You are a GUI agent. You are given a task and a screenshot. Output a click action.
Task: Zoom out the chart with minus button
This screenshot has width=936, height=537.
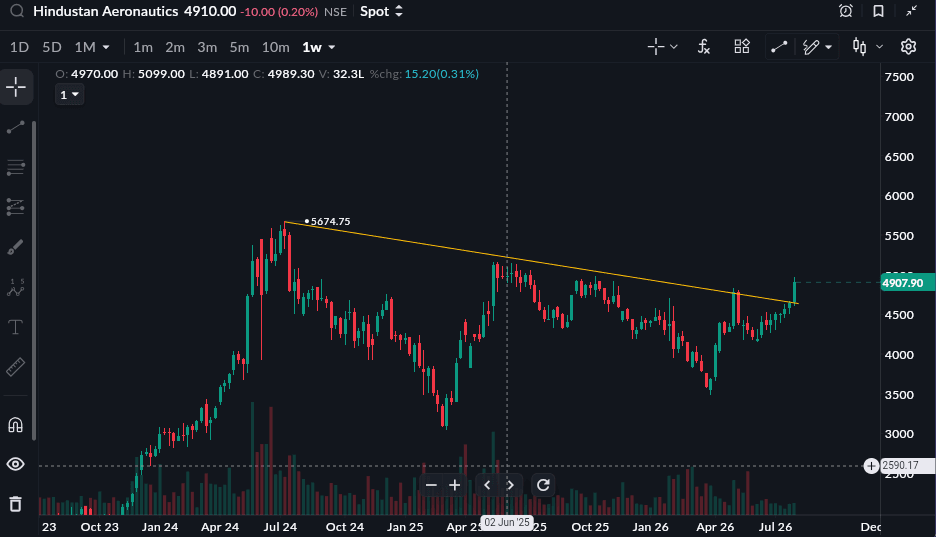[432, 485]
